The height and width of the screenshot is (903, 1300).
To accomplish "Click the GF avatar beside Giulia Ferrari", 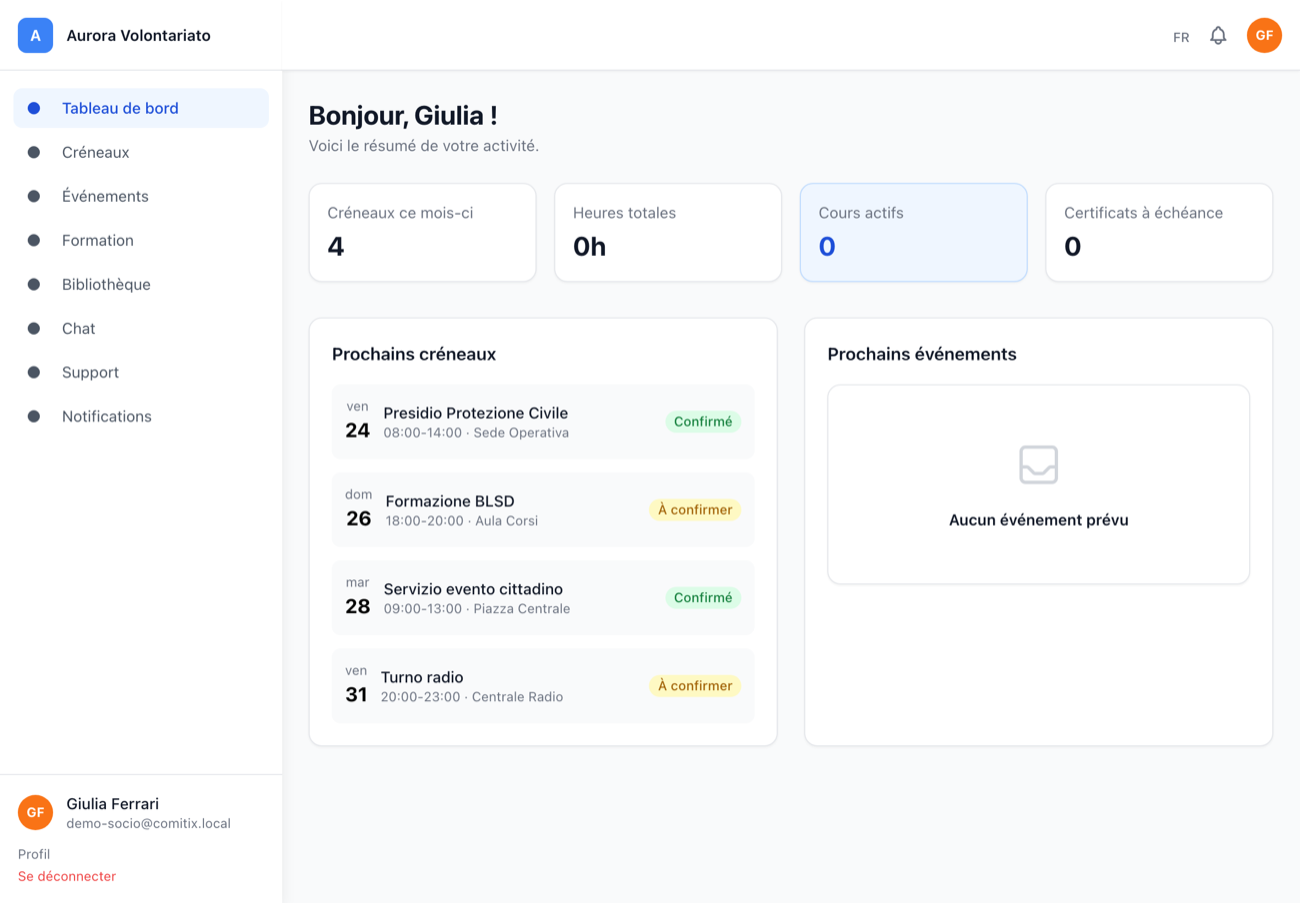I will tap(35, 812).
